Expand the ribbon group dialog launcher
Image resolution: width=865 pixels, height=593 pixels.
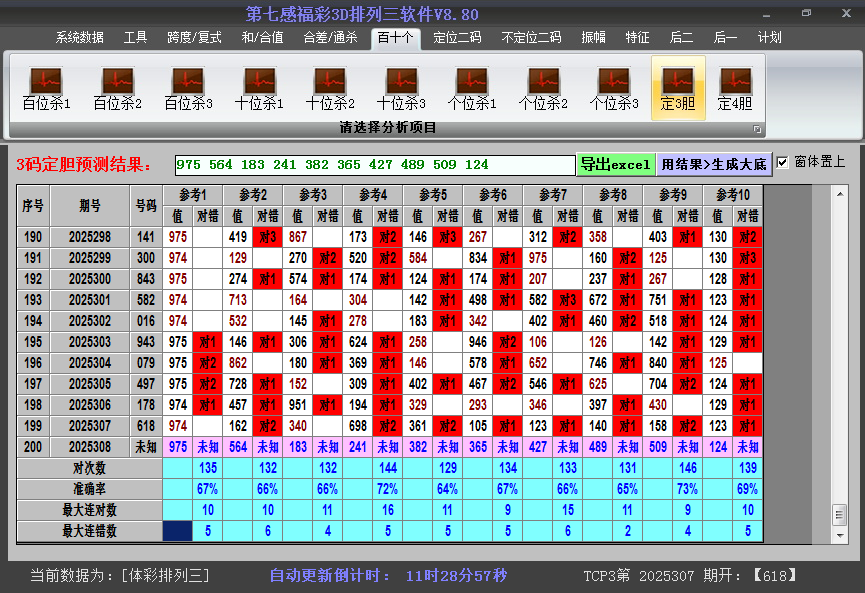pos(757,129)
